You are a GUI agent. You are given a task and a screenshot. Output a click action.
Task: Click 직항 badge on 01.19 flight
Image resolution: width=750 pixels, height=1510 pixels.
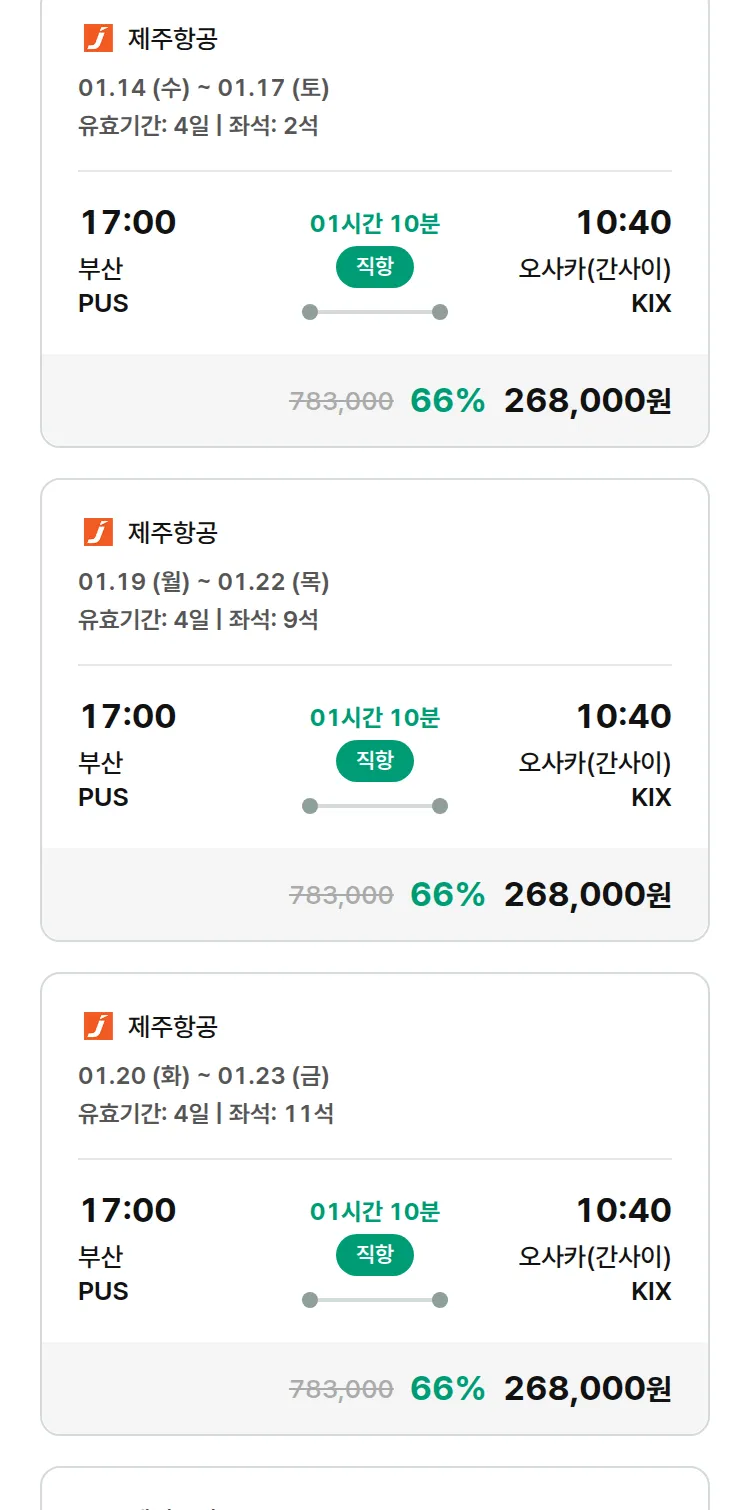pyautogui.click(x=374, y=761)
